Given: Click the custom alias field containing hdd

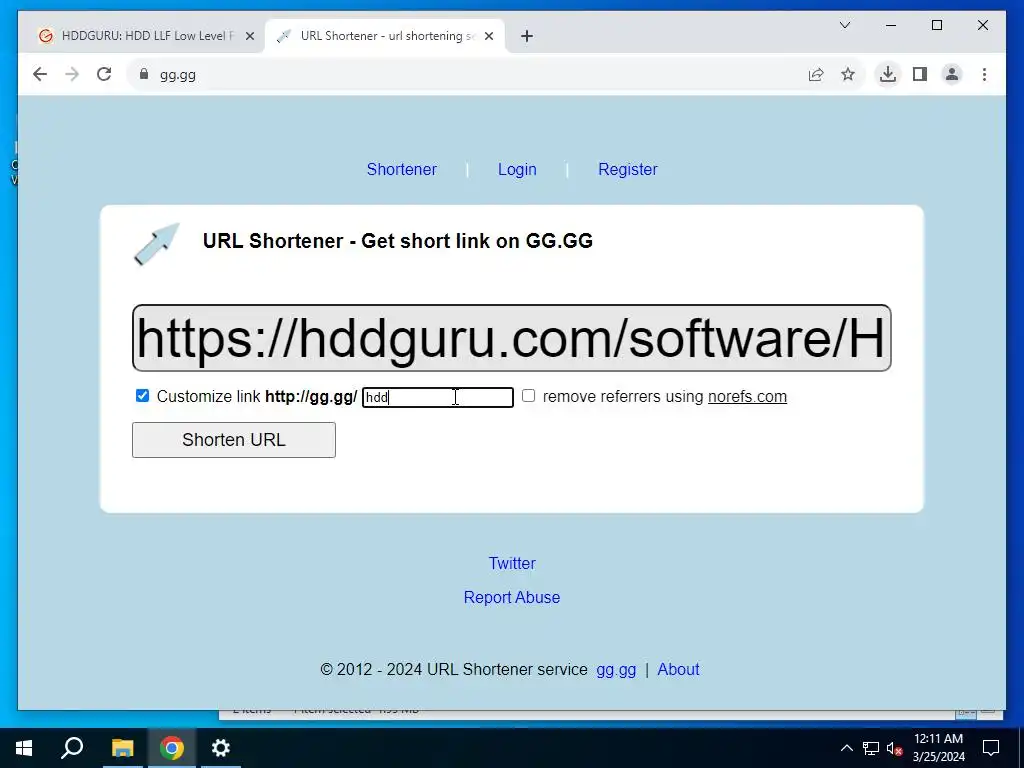Looking at the screenshot, I should [438, 397].
